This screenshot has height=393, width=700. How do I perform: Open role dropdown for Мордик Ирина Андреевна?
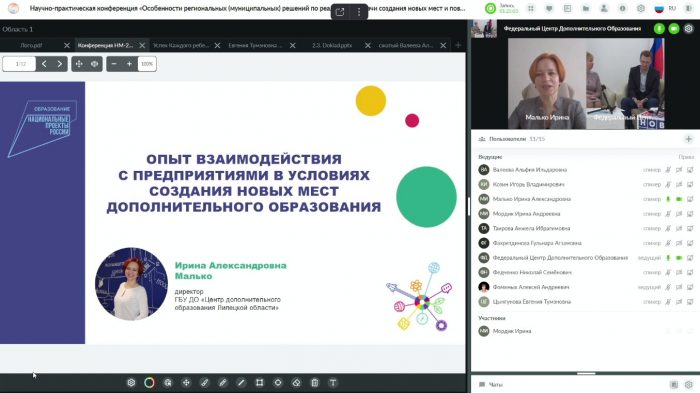coord(652,214)
